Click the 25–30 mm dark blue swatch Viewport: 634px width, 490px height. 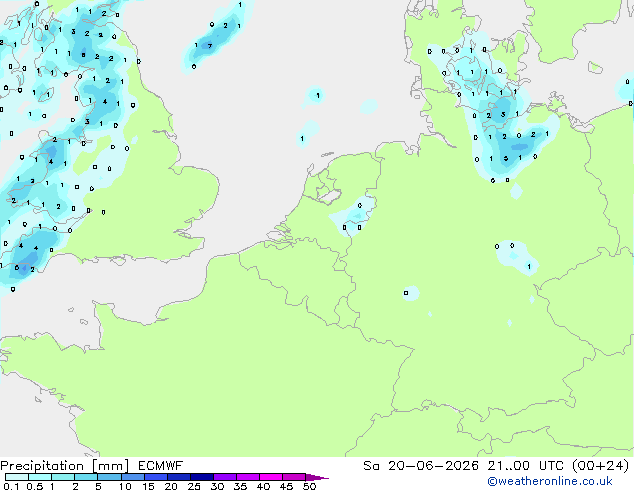[202, 477]
